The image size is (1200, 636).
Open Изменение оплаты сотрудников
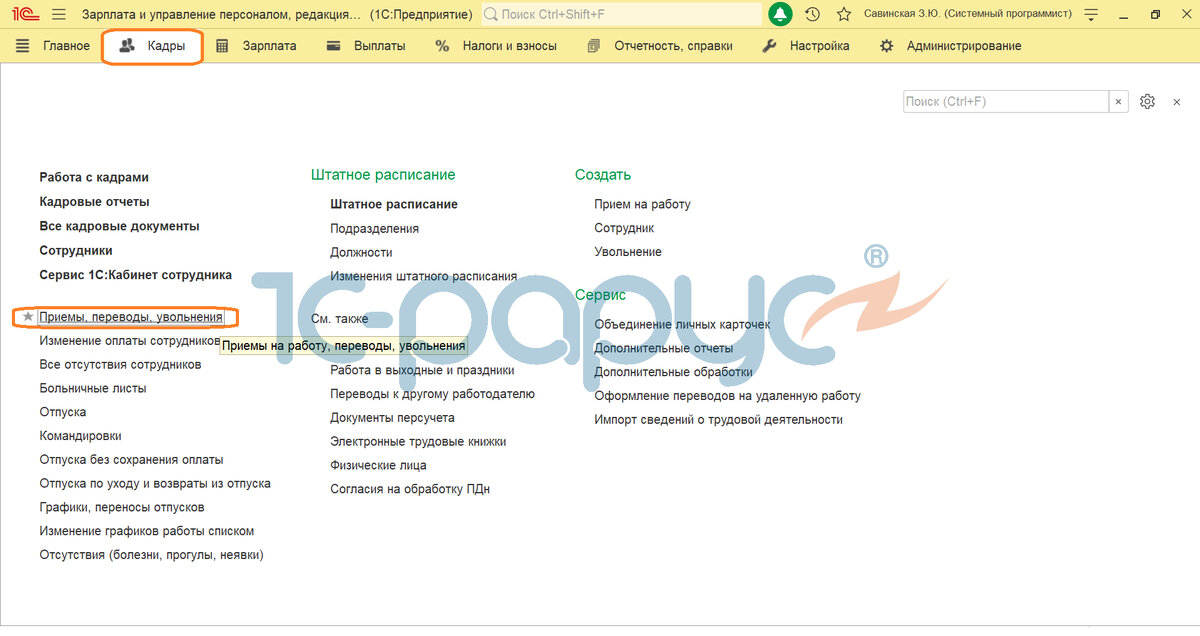[130, 341]
